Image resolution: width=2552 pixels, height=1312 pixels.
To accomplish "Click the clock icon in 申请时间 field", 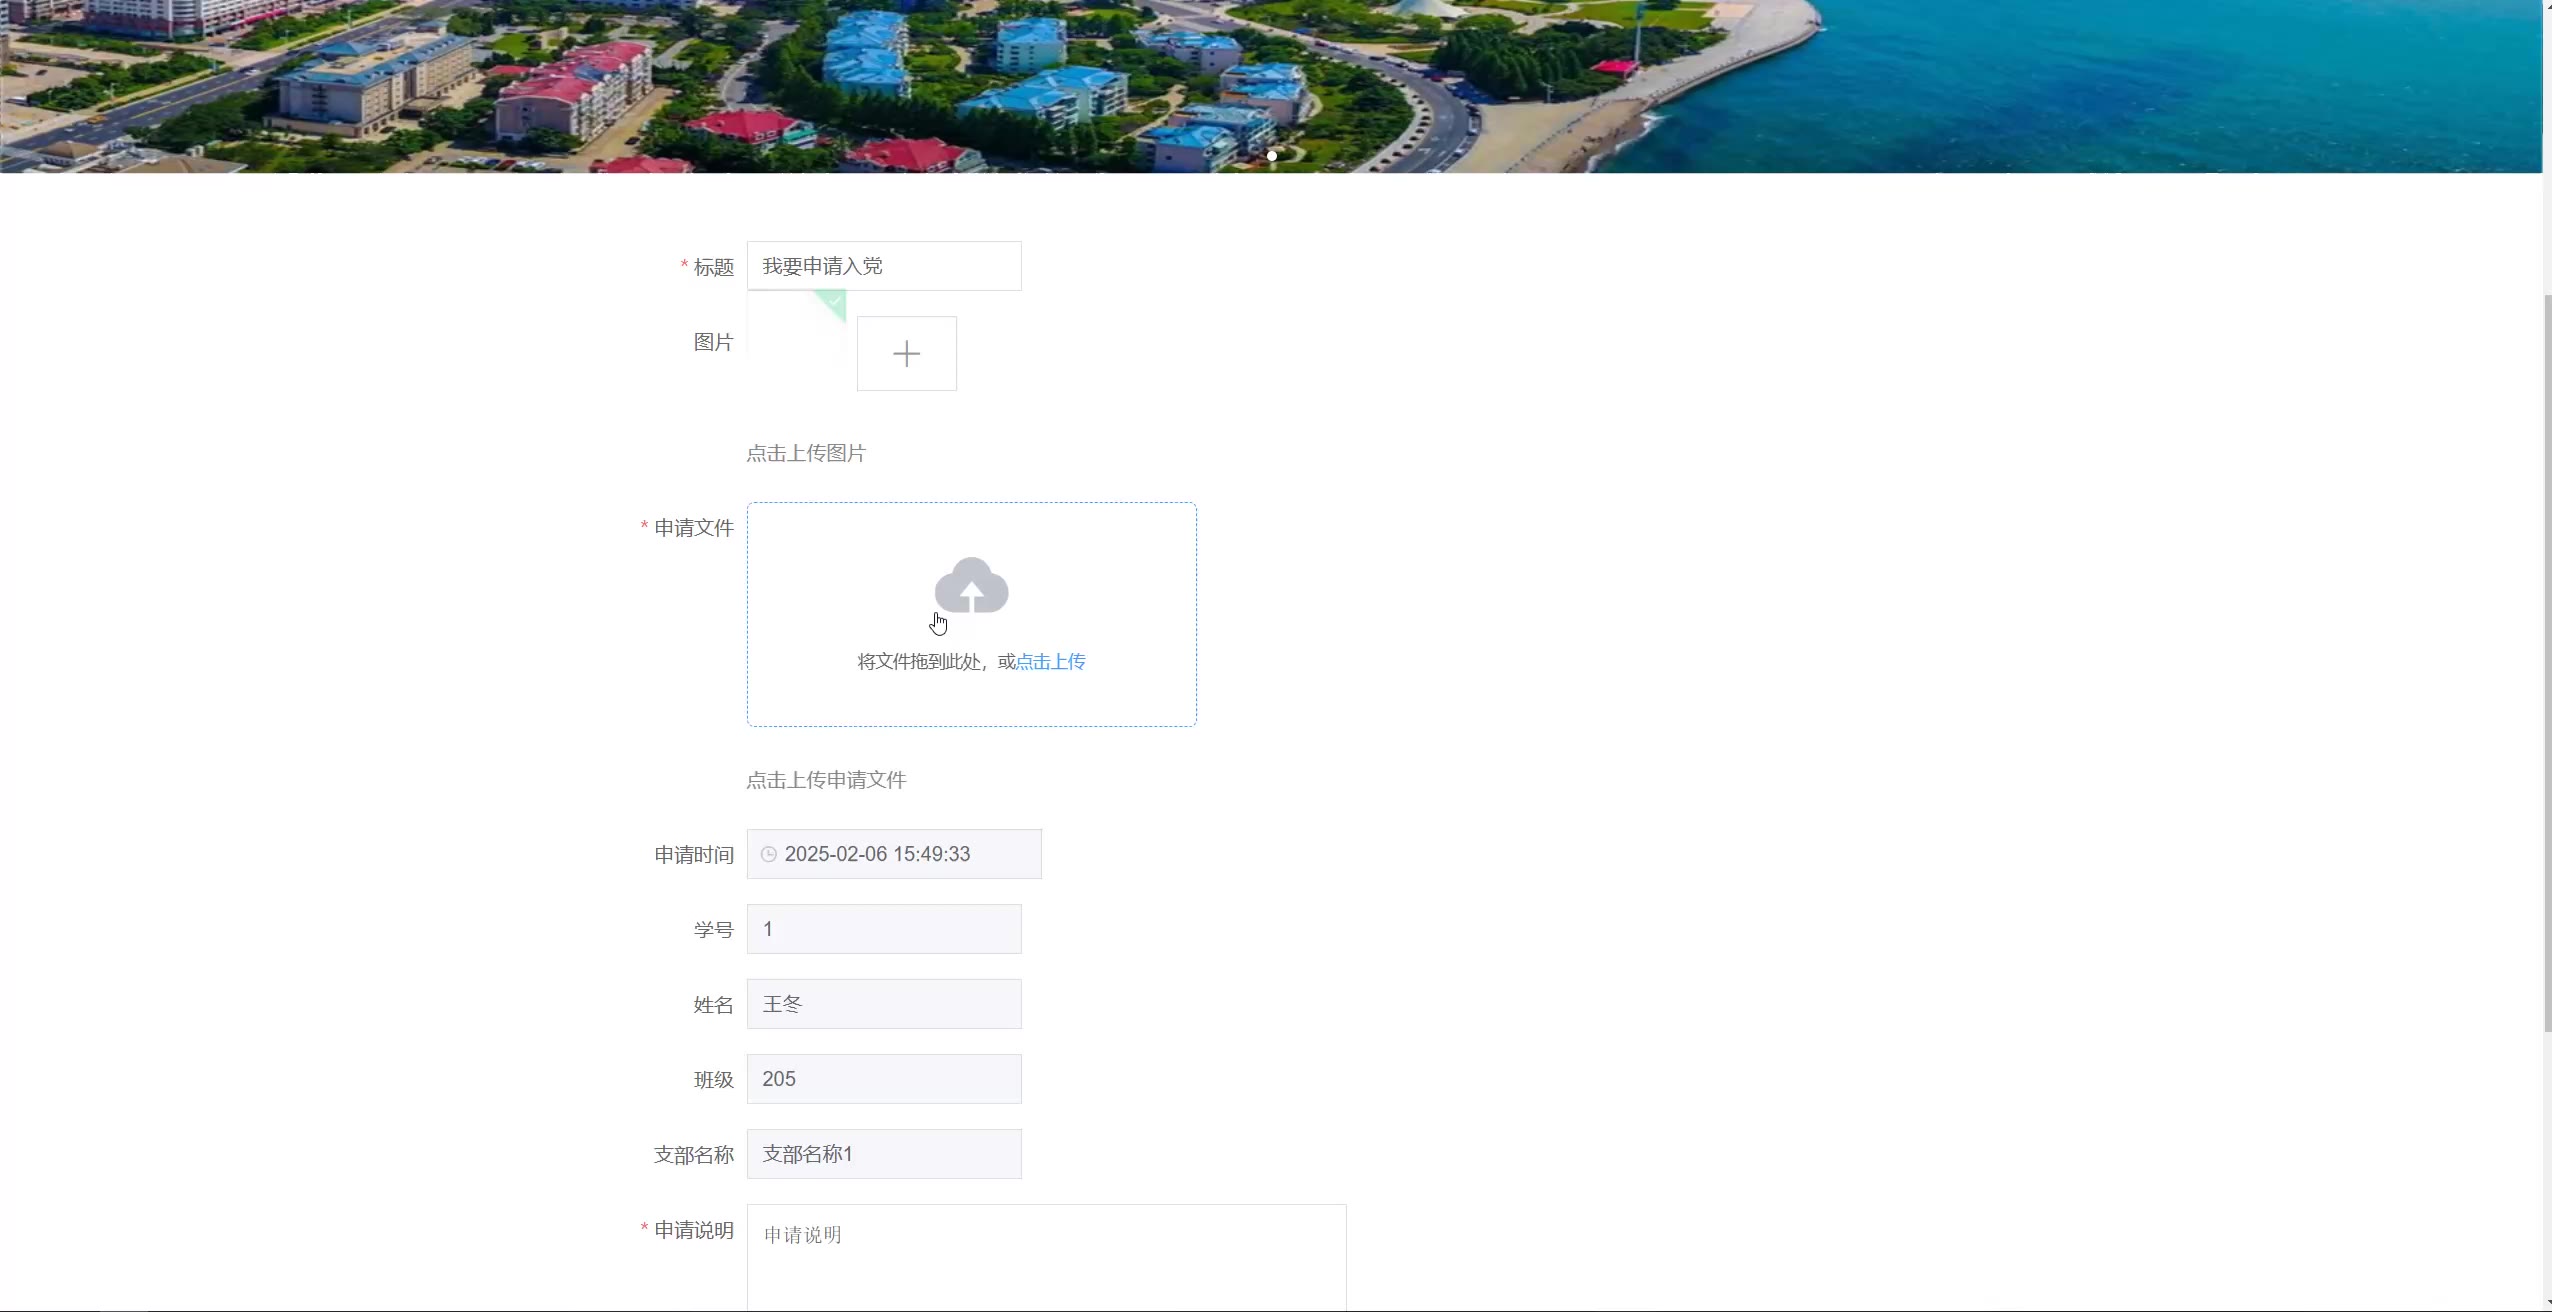I will tap(768, 854).
